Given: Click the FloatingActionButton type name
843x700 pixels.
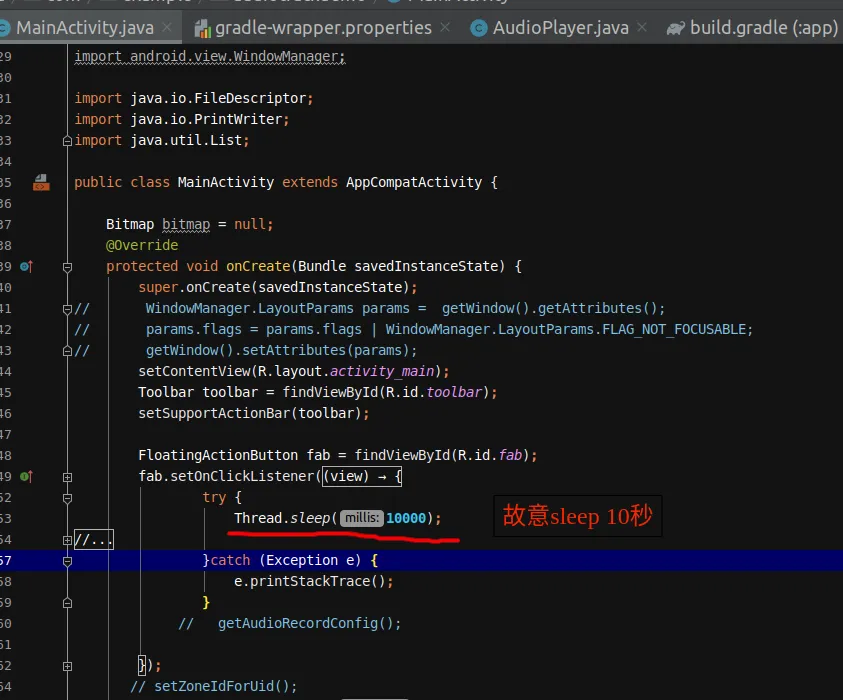Looking at the screenshot, I should click(218, 455).
